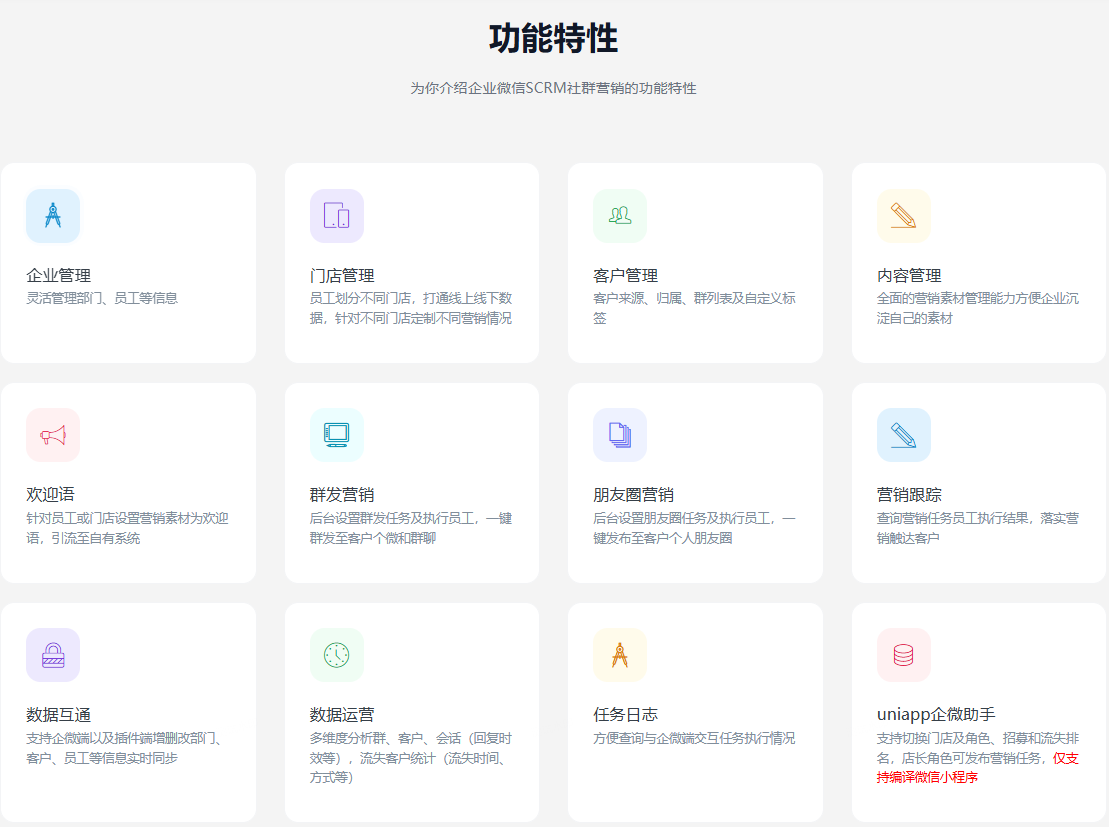Select the 群发营销 heading

[x=342, y=494]
